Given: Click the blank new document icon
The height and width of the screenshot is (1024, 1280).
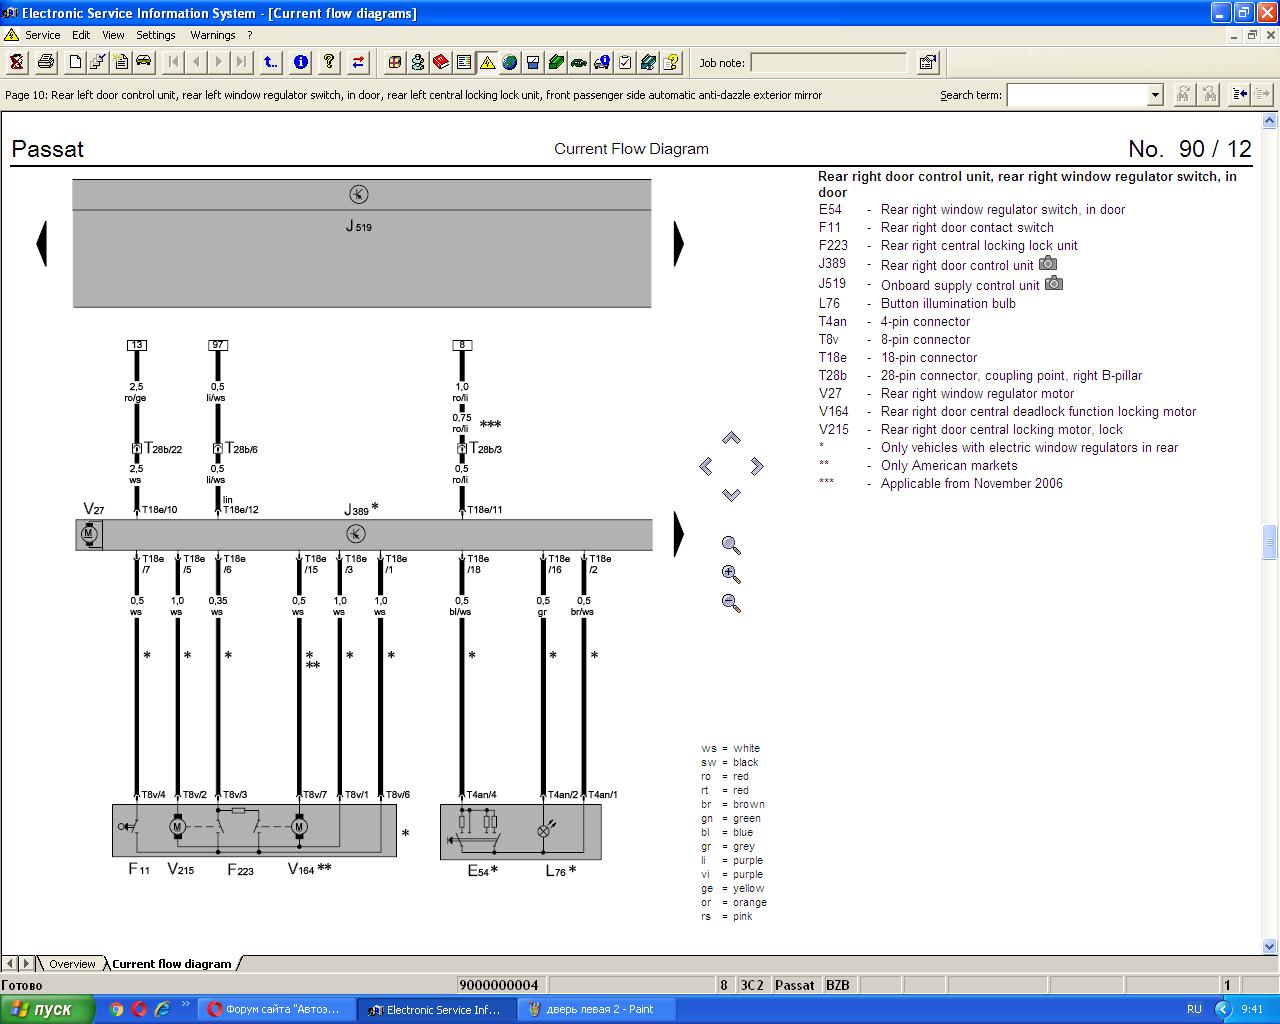Looking at the screenshot, I should tap(75, 62).
